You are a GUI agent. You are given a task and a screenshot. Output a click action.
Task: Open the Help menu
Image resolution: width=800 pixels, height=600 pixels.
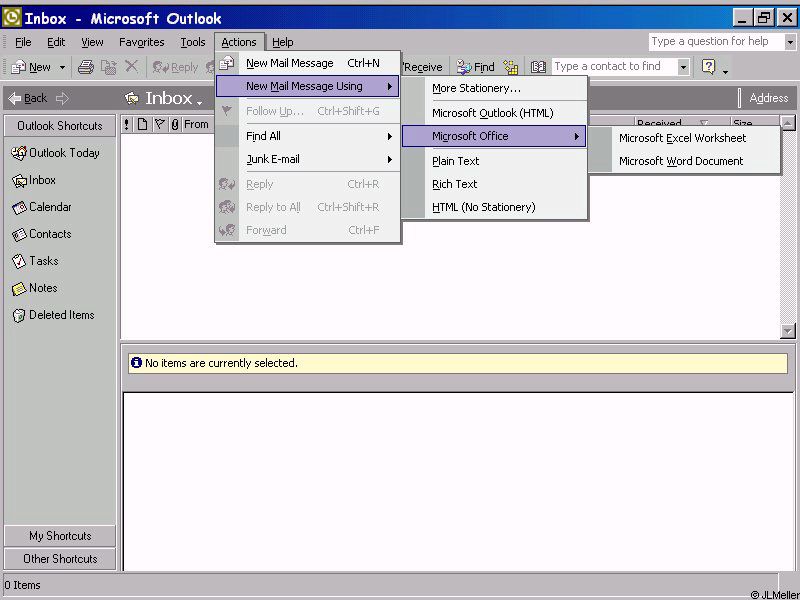(x=282, y=42)
